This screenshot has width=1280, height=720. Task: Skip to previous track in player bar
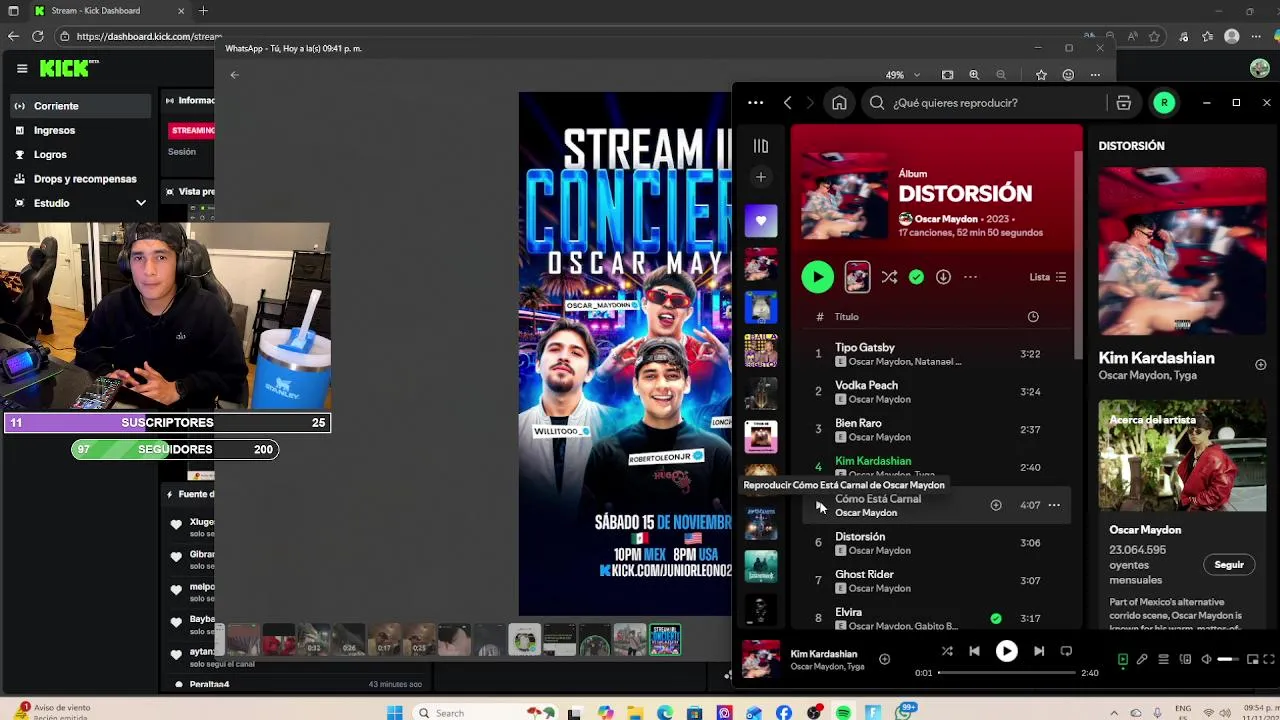(974, 651)
